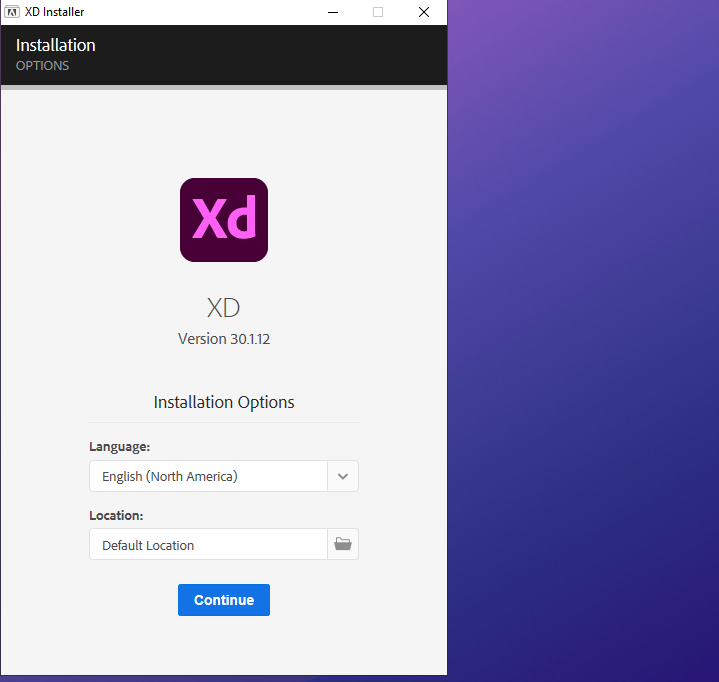Click the Adobe XD logo icon
The width and height of the screenshot is (719, 682).
224,220
